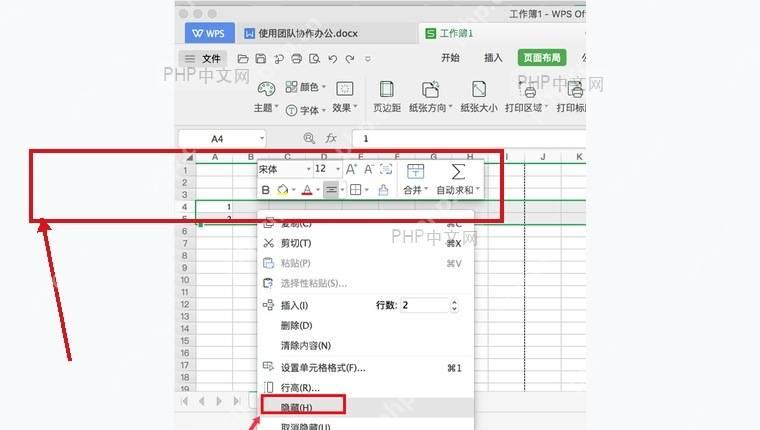Click the increase font size A+ icon
Image resolution: width=760 pixels, height=430 pixels.
point(351,169)
